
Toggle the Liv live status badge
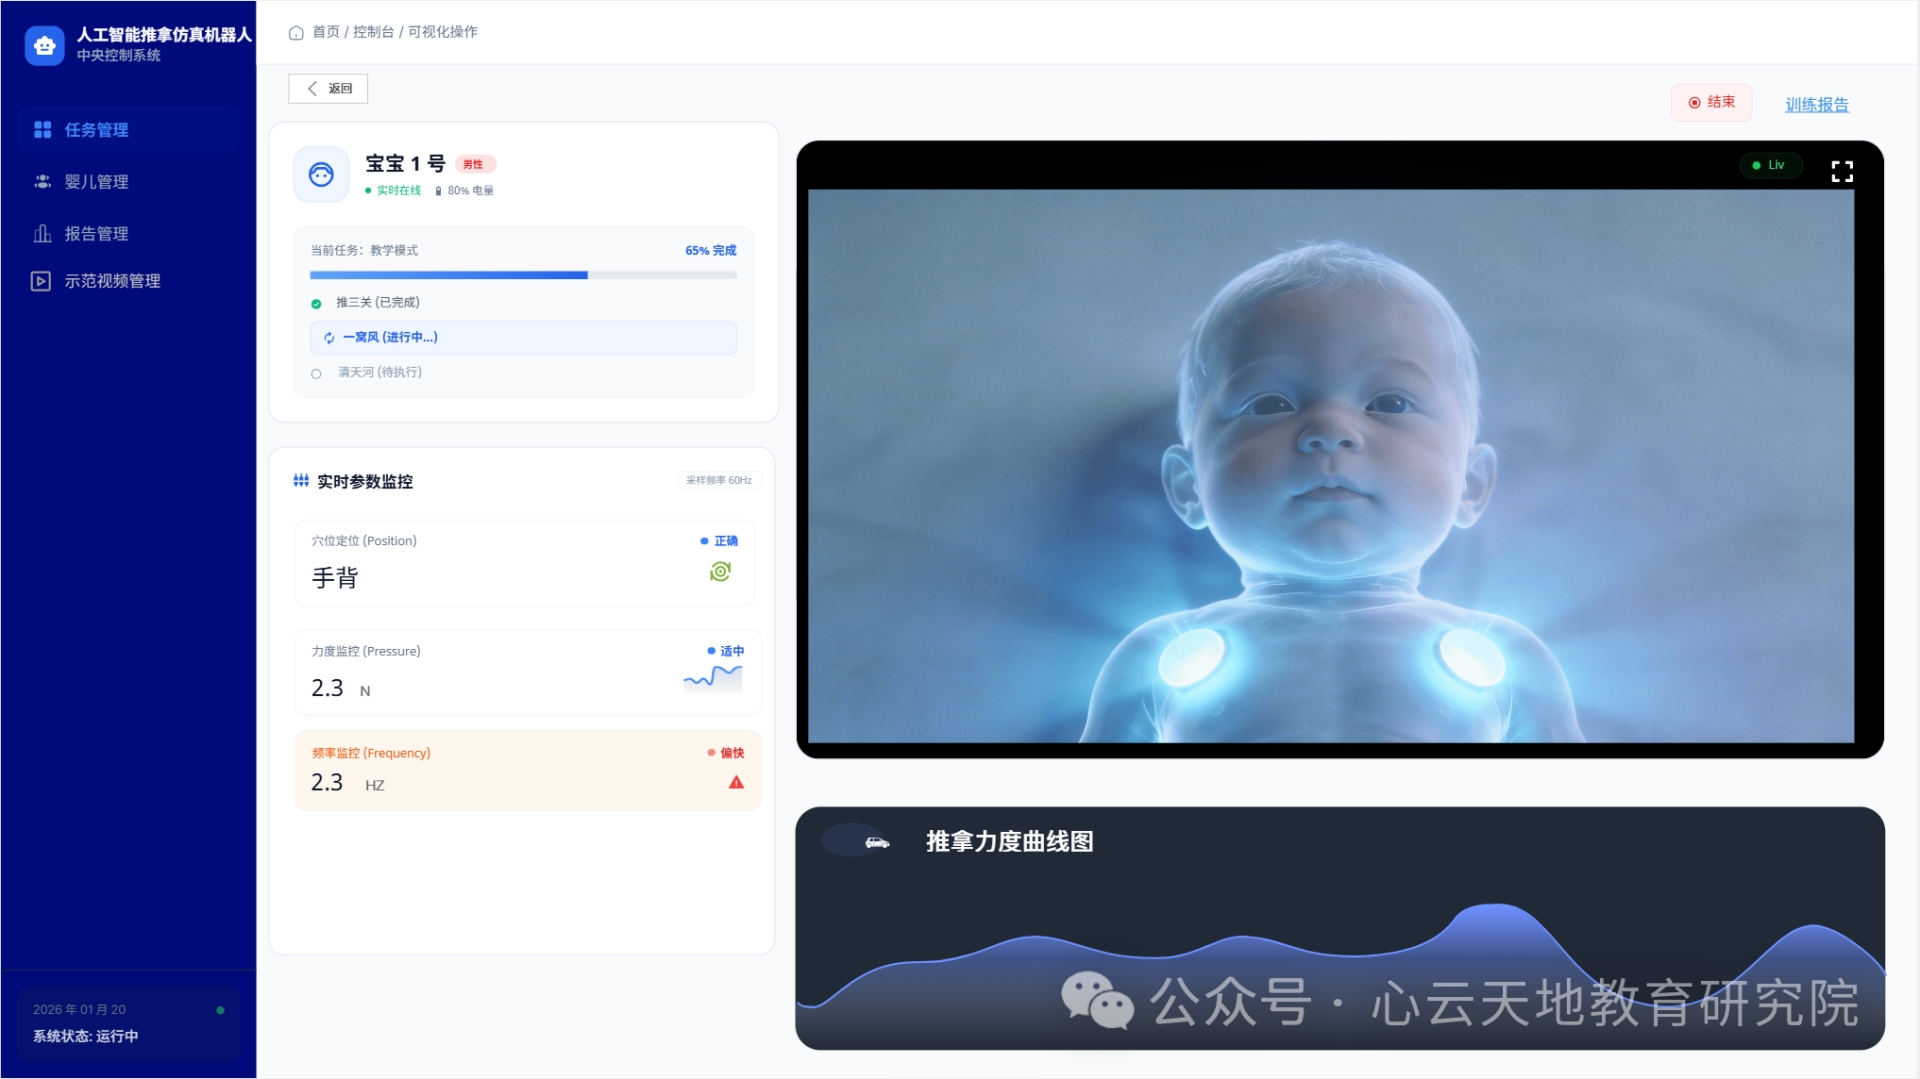1770,165
